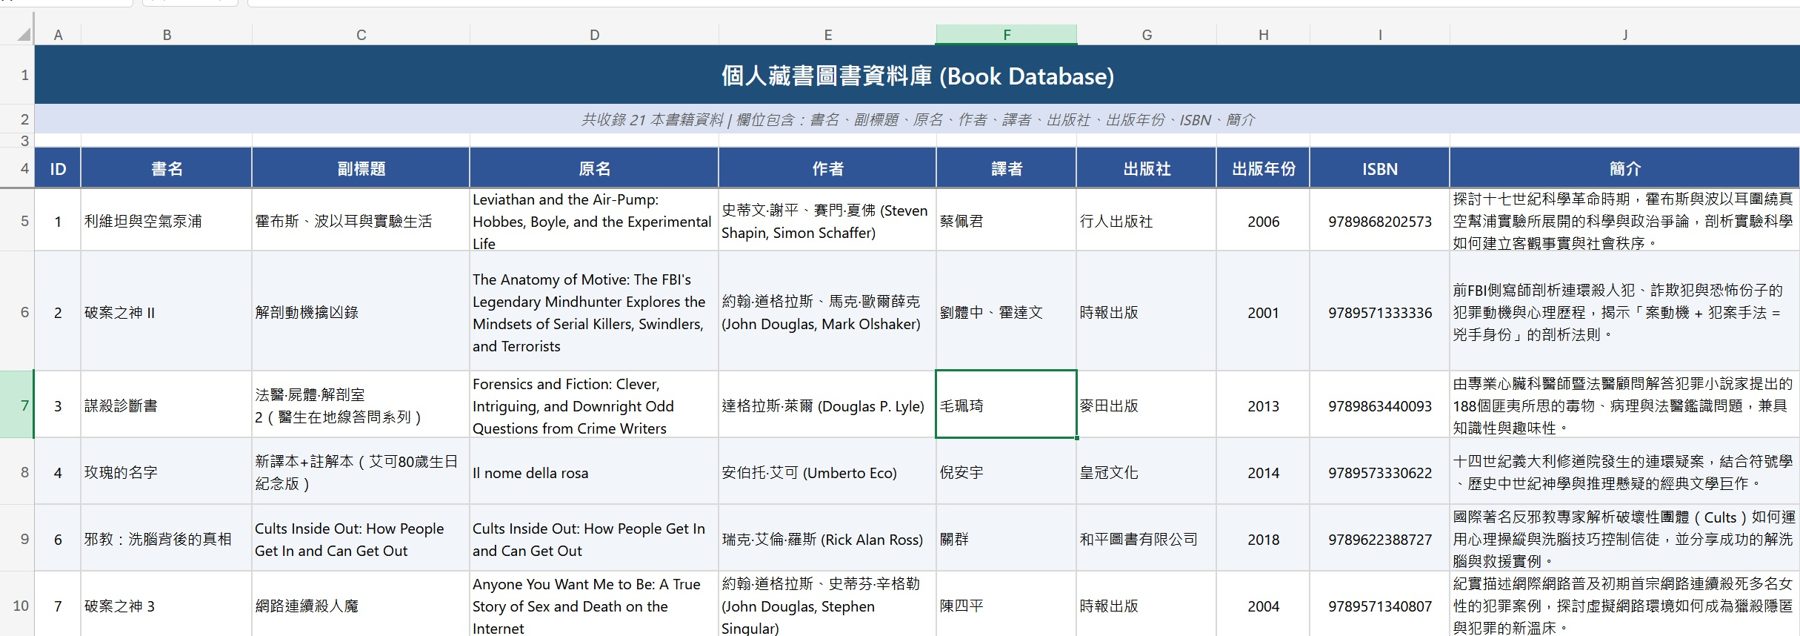1800x636 pixels.
Task: Select row 10 by its row header
Action: (17, 605)
